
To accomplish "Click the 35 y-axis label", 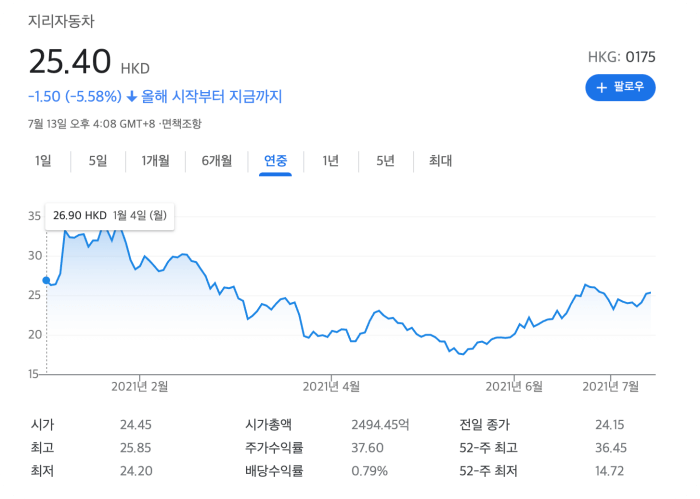I will (x=34, y=216).
